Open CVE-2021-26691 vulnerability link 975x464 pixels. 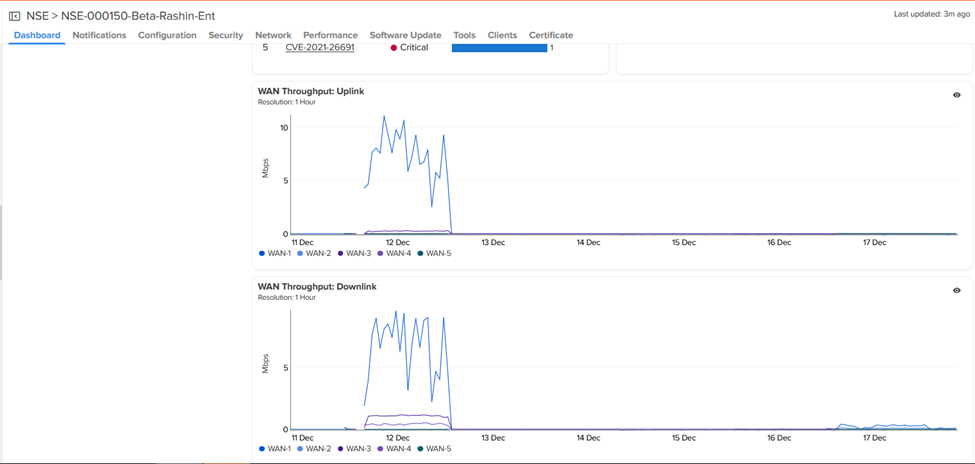(x=320, y=48)
